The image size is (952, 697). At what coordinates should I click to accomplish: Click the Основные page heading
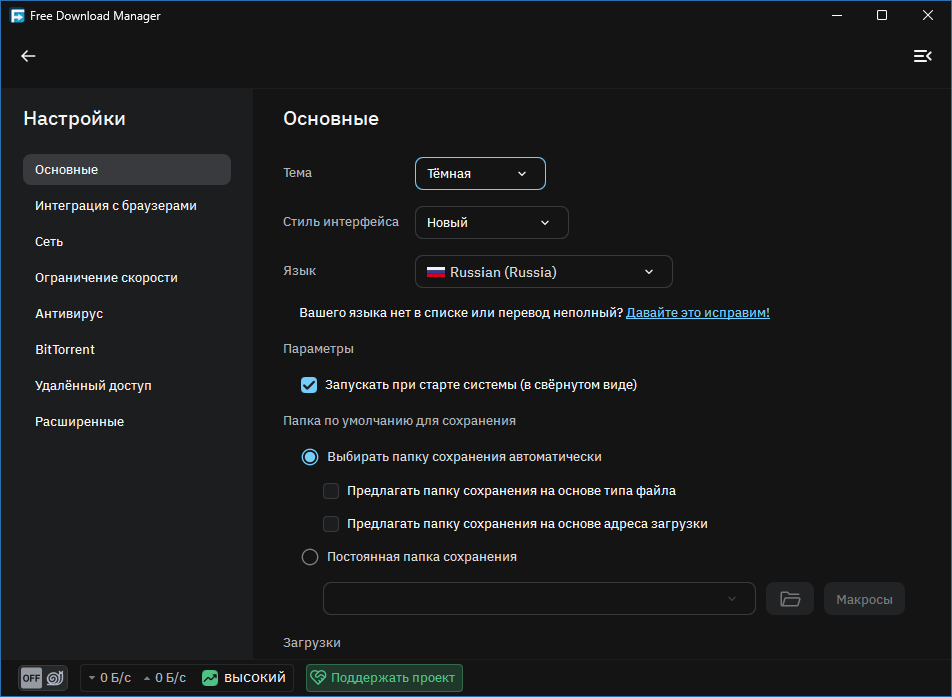click(x=331, y=118)
